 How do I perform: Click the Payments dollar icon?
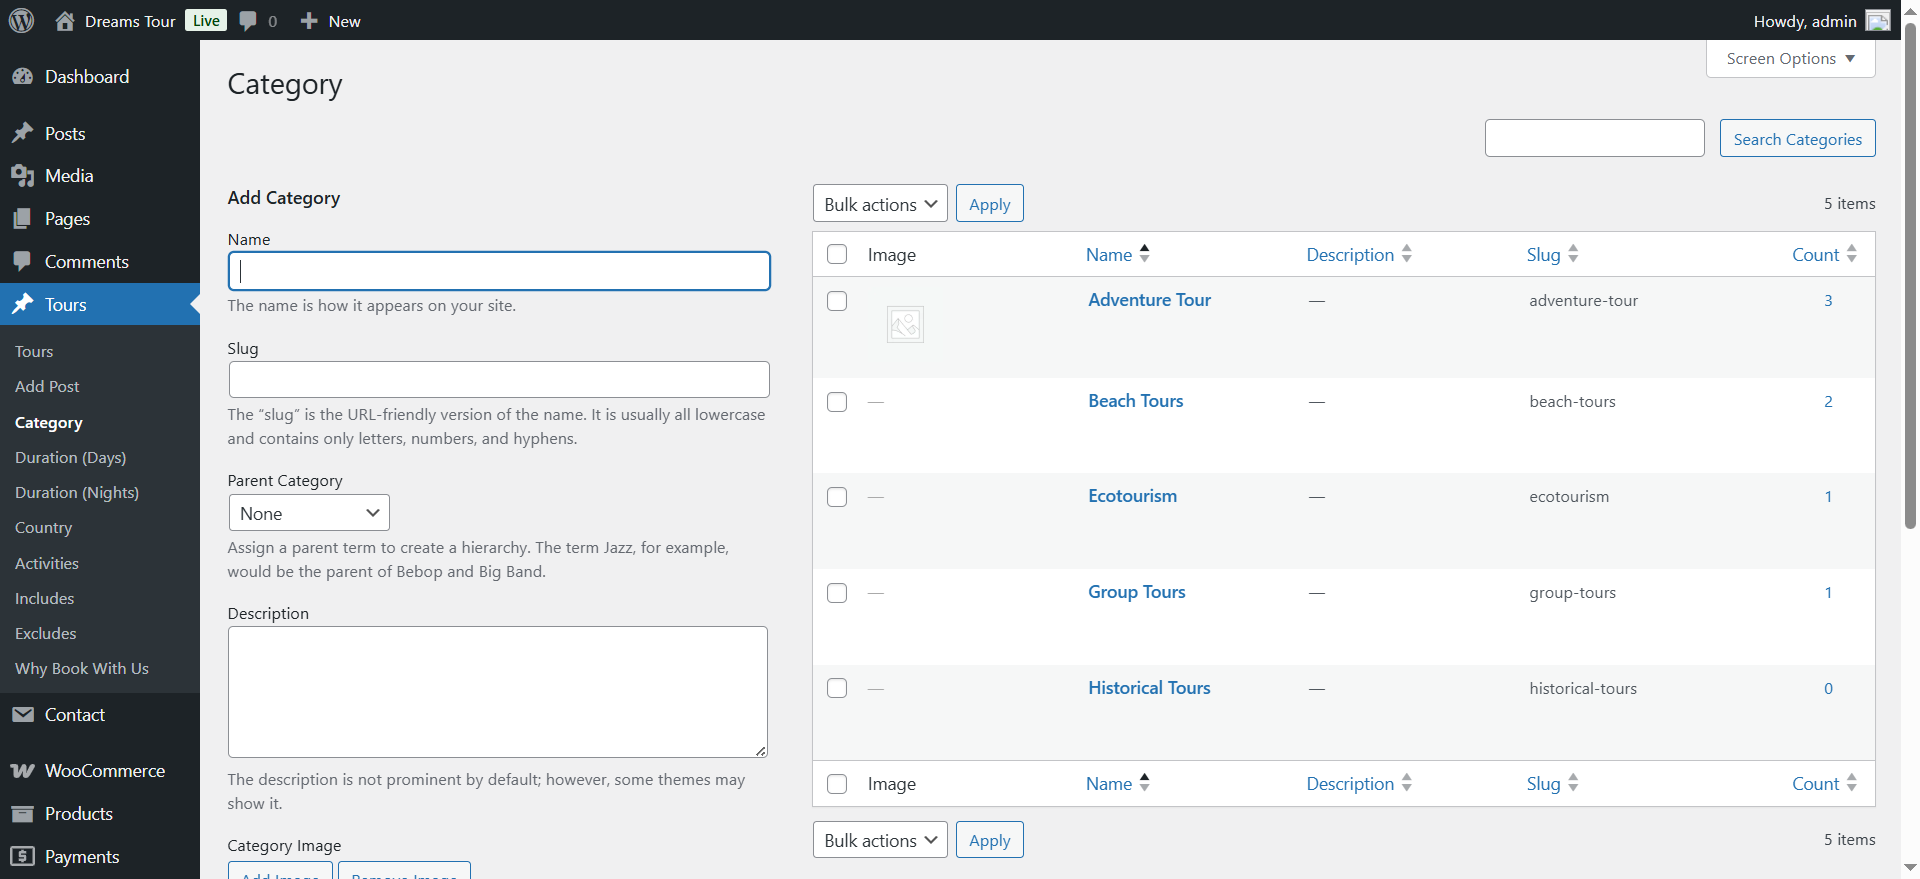coord(22,857)
